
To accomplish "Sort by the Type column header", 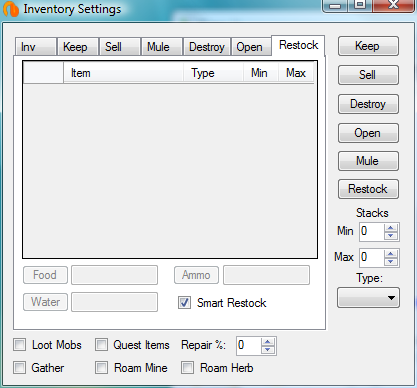I will (213, 73).
